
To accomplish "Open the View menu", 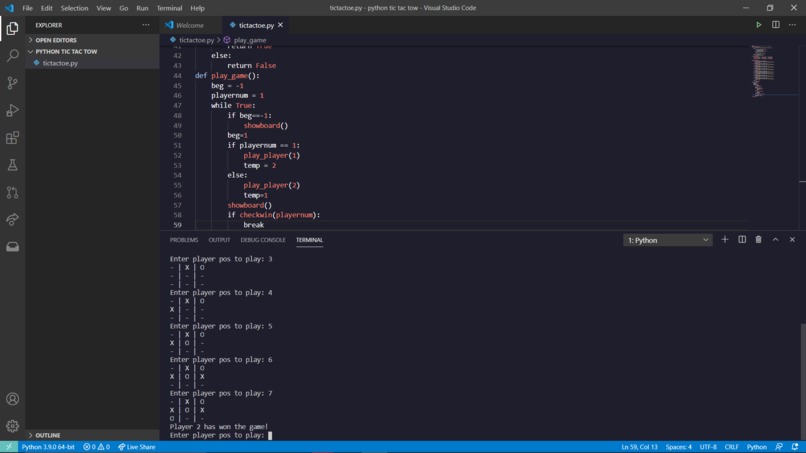I will tap(103, 8).
